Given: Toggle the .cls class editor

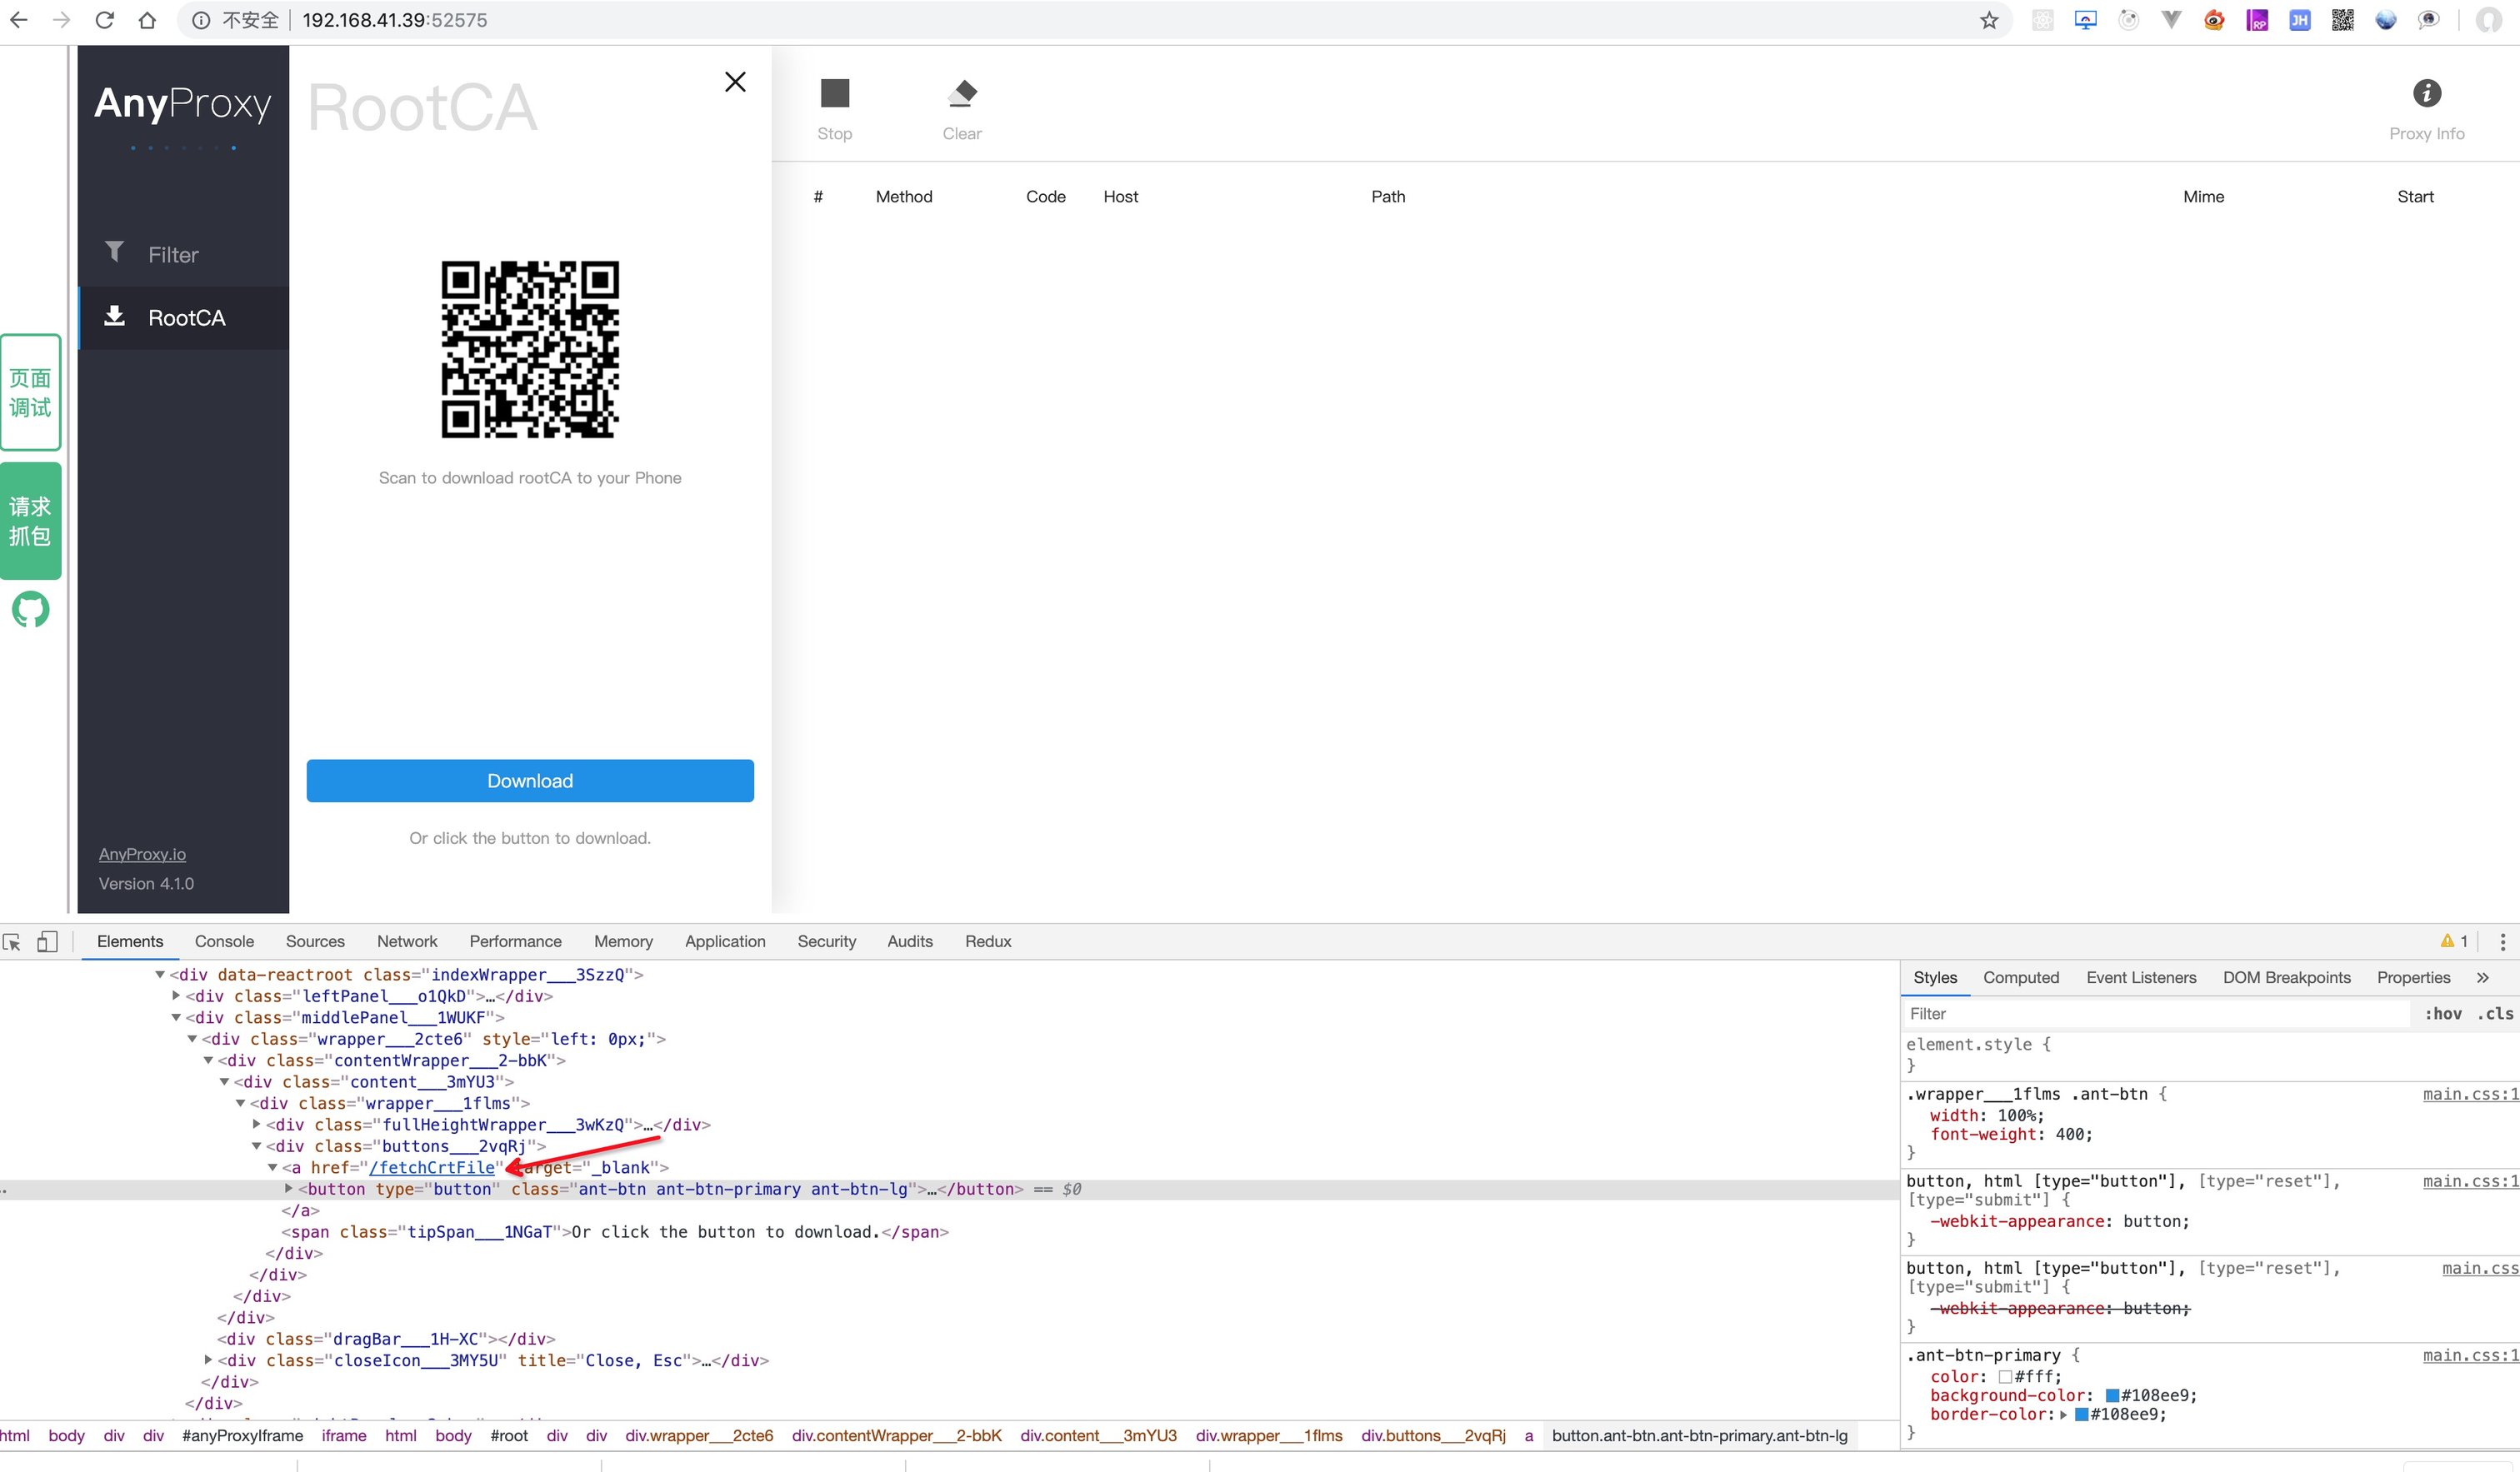Looking at the screenshot, I should [x=2497, y=1014].
